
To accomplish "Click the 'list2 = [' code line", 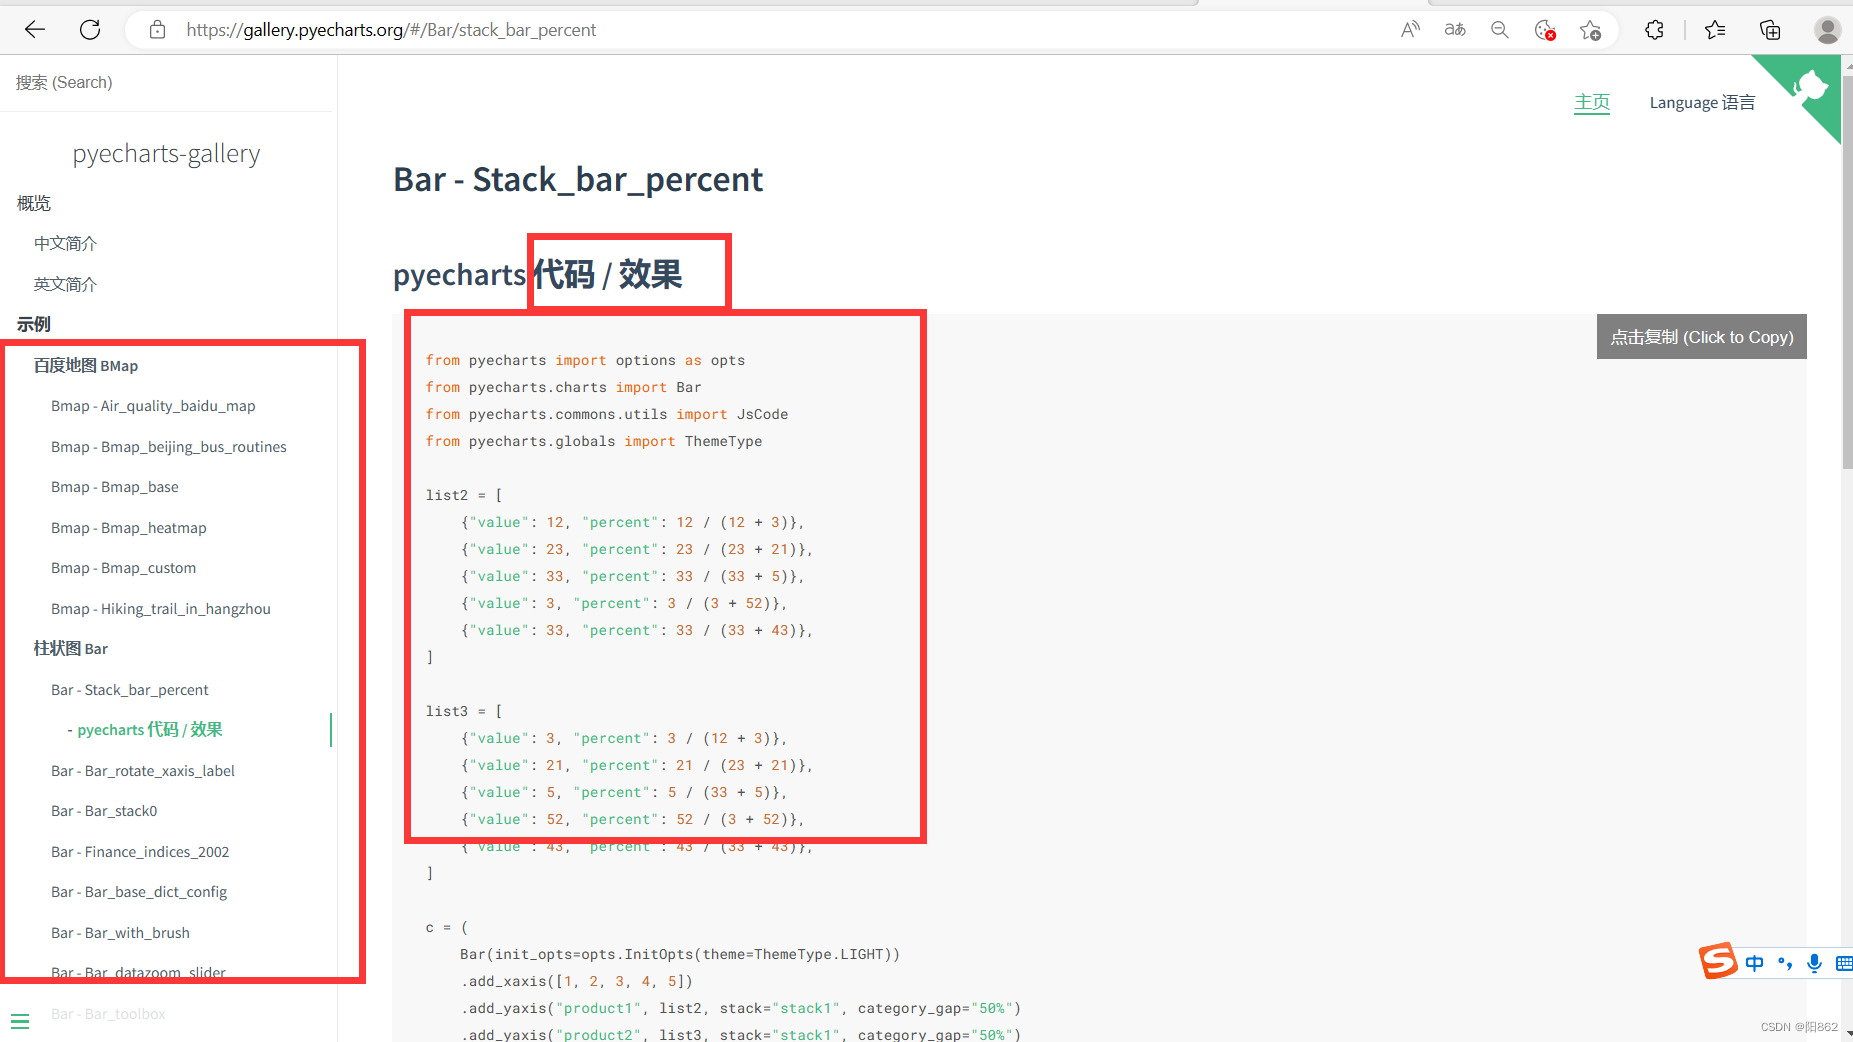I will point(464,495).
